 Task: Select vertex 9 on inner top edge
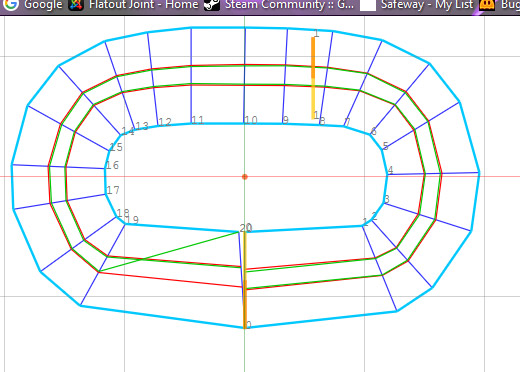point(283,124)
